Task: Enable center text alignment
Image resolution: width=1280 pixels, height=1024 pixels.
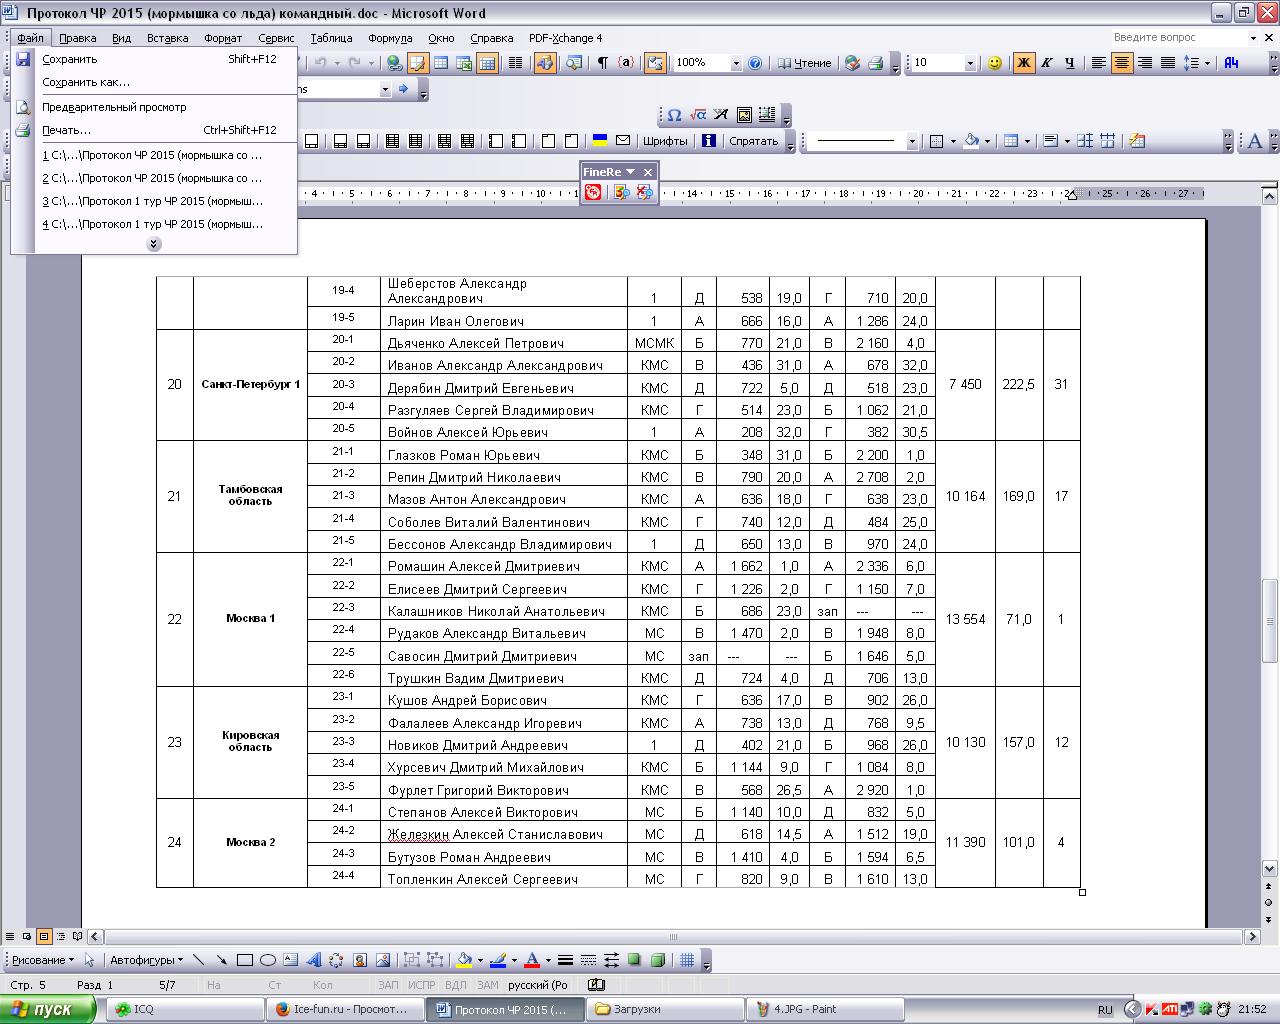Action: click(x=1122, y=63)
